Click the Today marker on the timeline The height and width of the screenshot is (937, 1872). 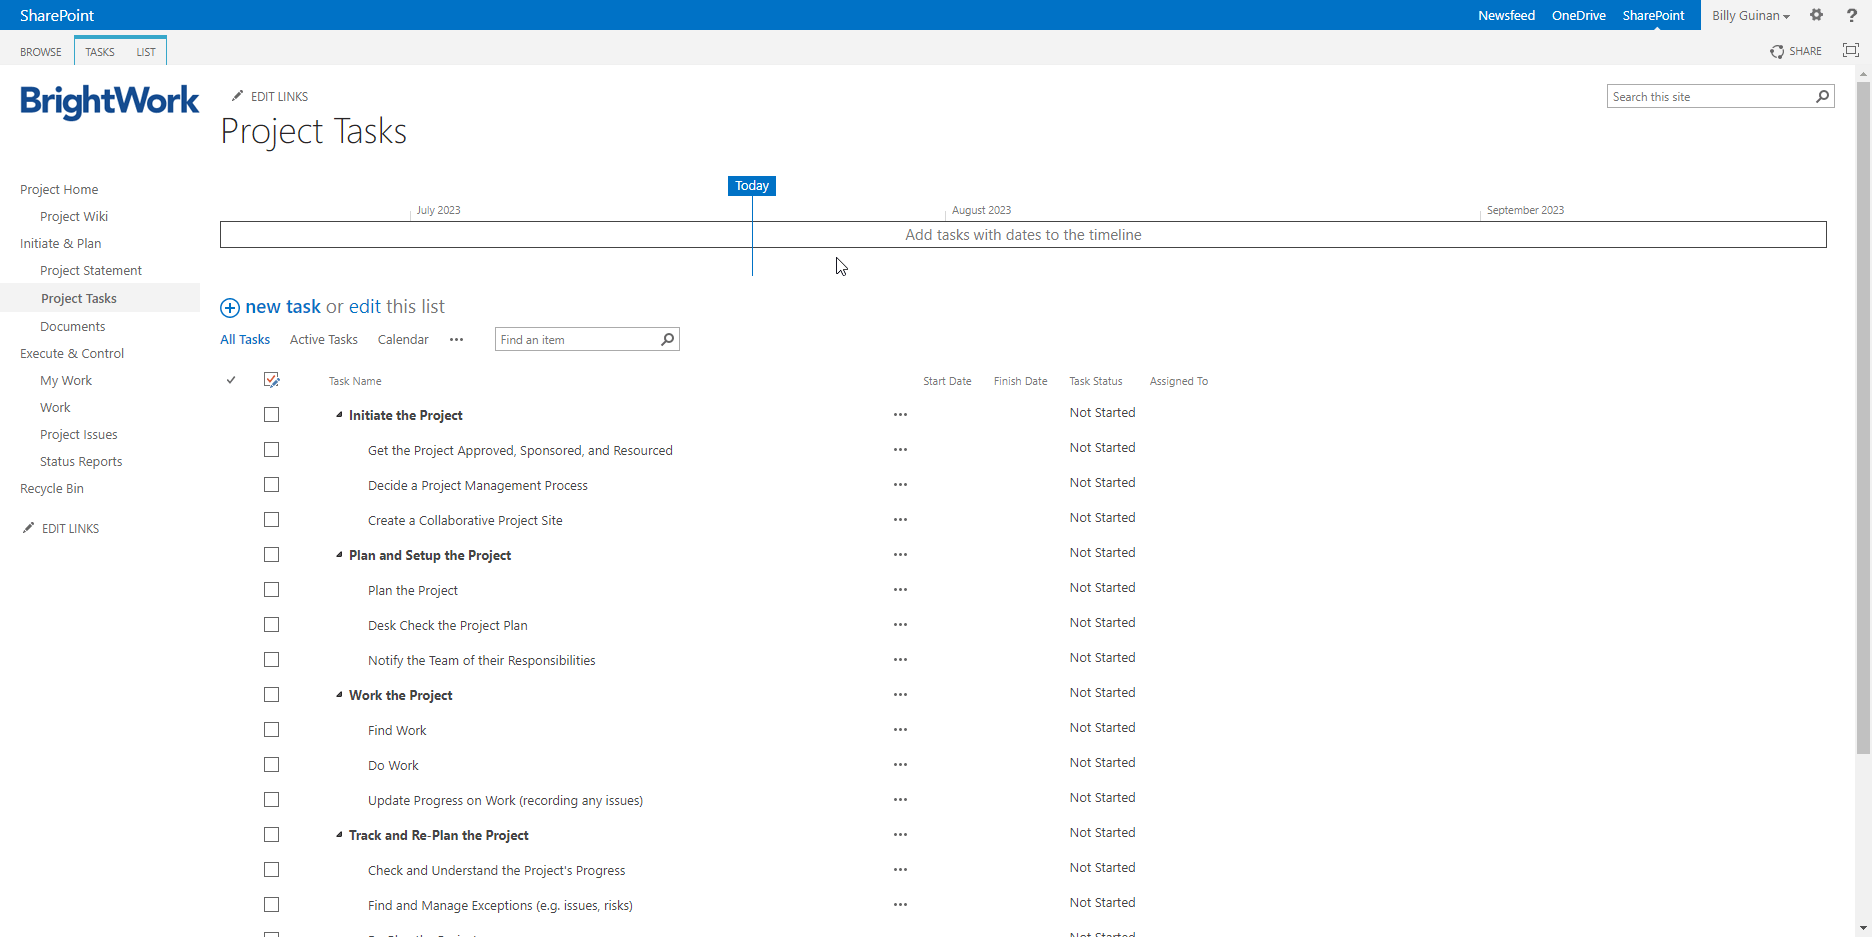[752, 185]
